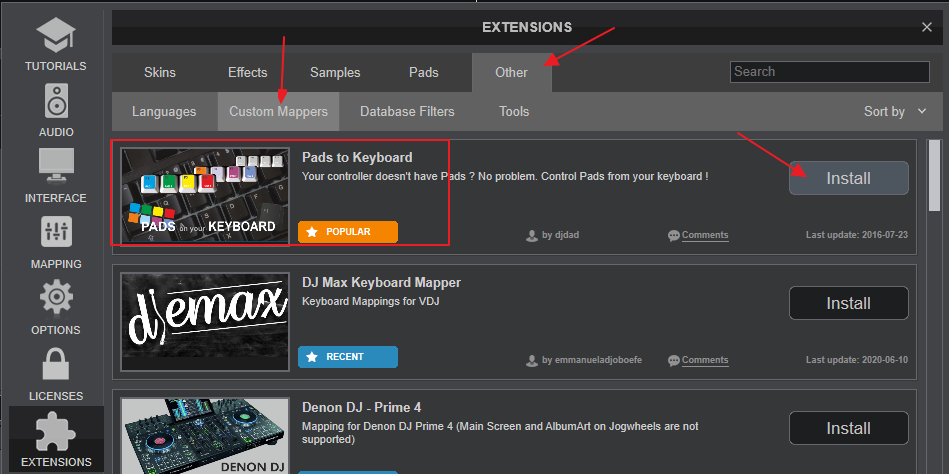Viewport: 949px width, 474px height.
Task: Open the Tools sub-tab
Action: point(514,111)
